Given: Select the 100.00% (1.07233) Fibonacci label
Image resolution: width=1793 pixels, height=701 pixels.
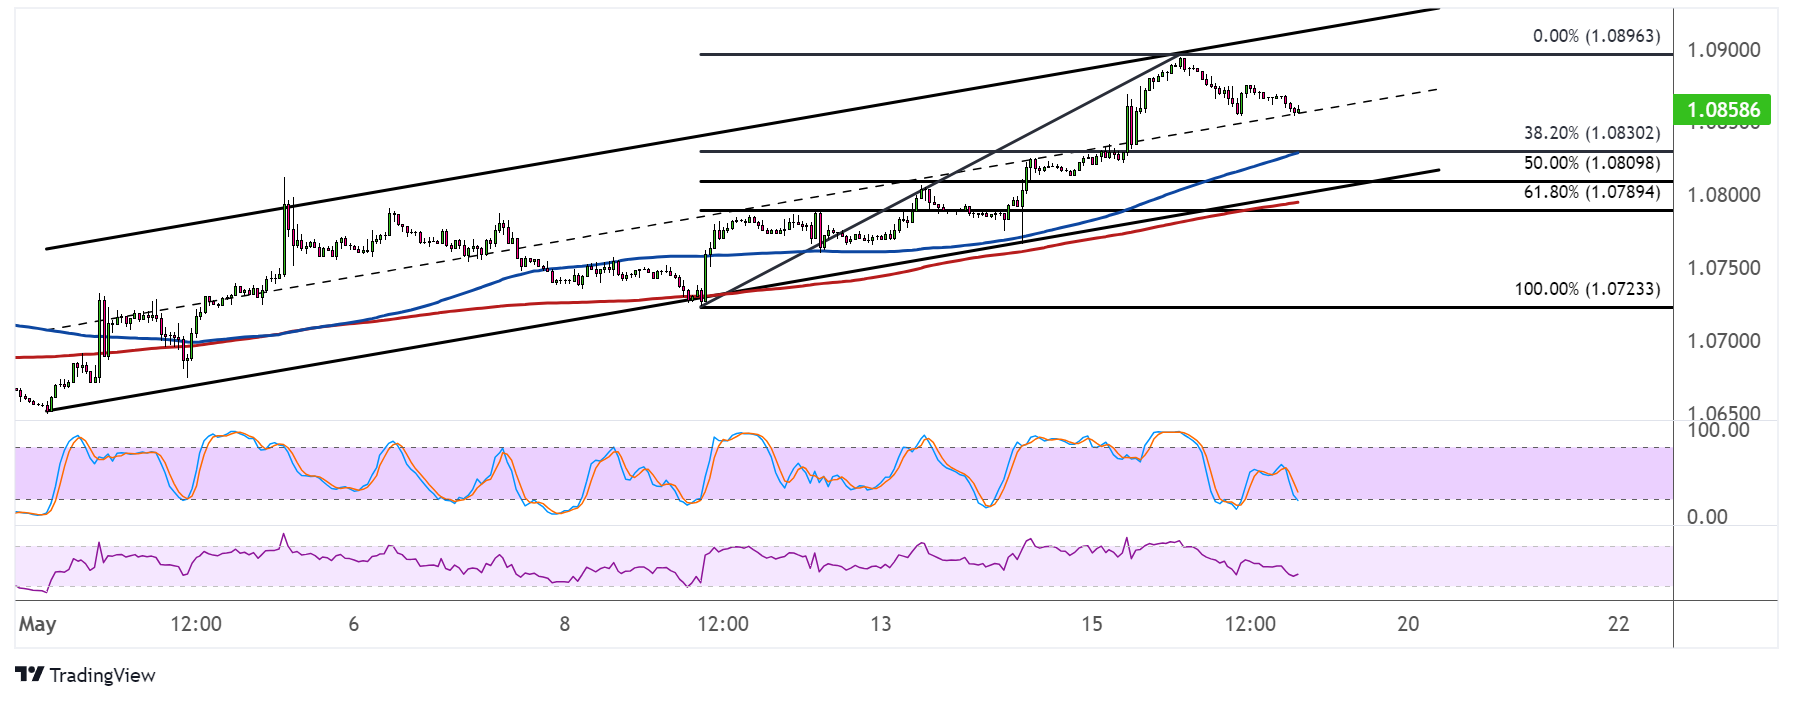Looking at the screenshot, I should point(1587,289).
